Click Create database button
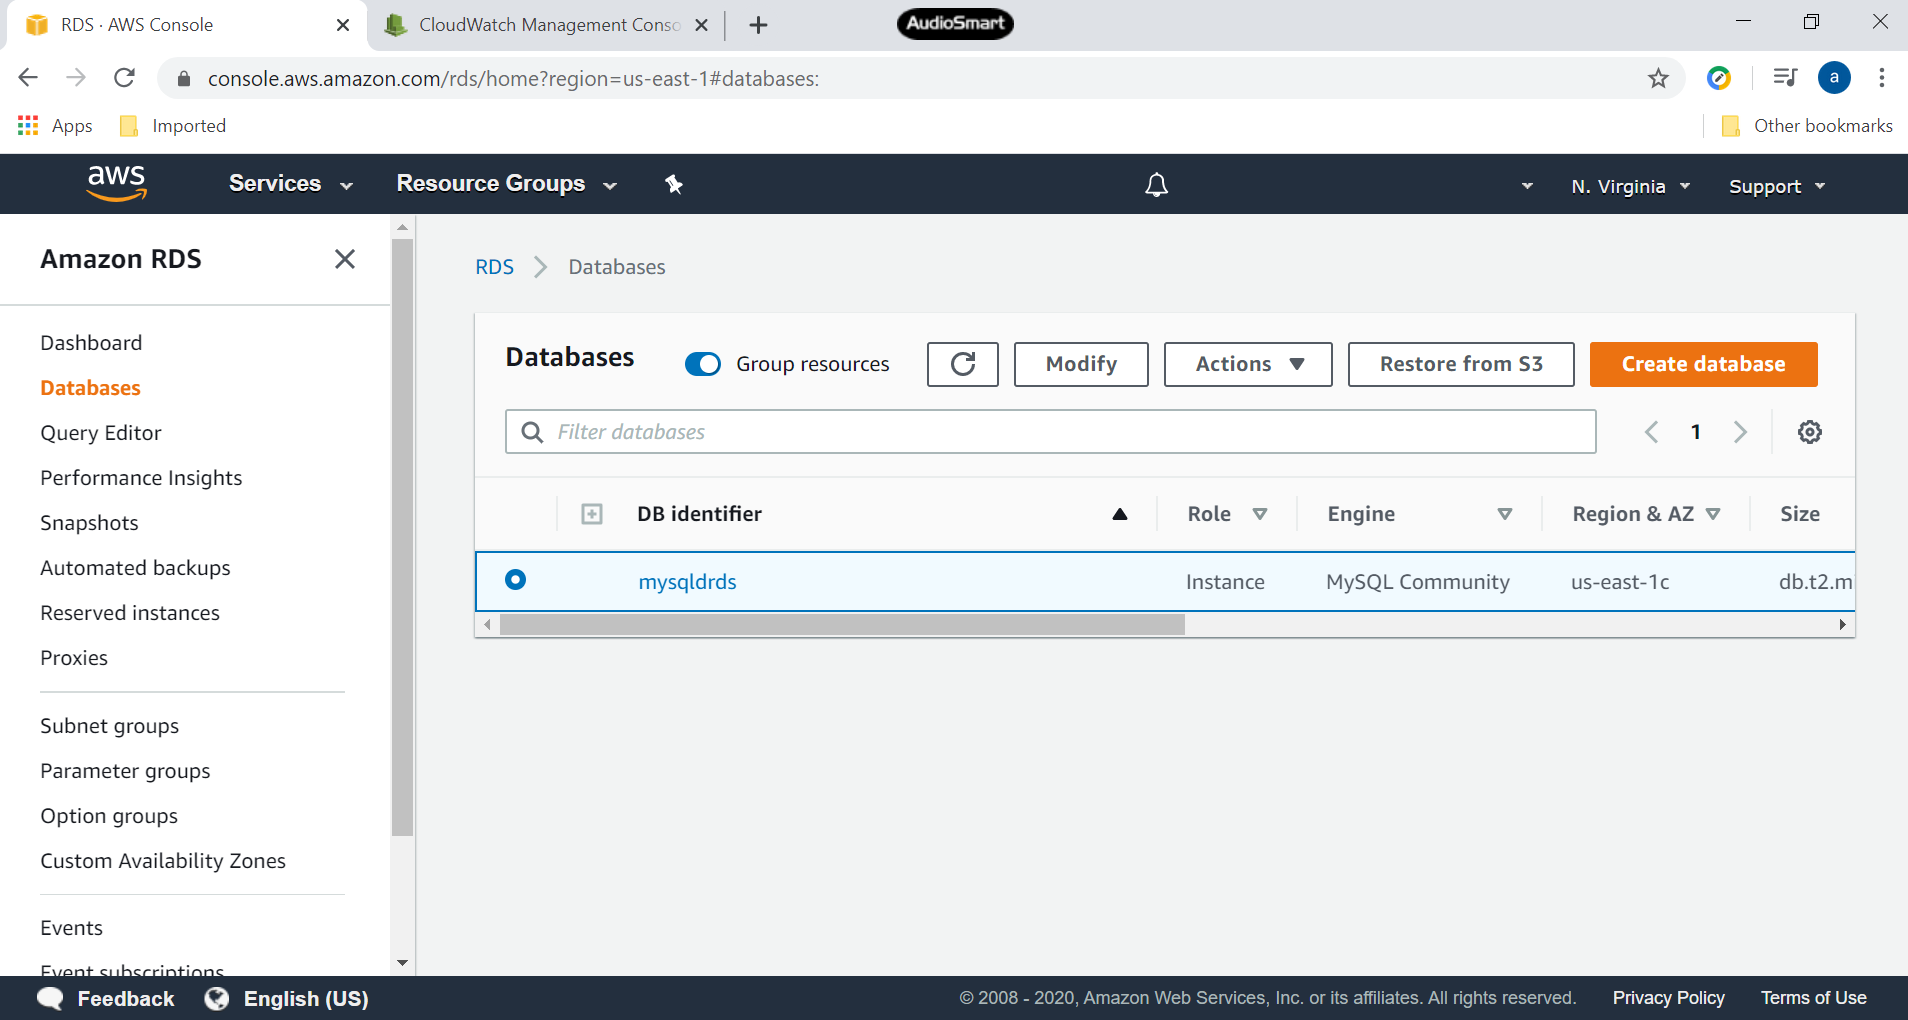 click(1703, 364)
